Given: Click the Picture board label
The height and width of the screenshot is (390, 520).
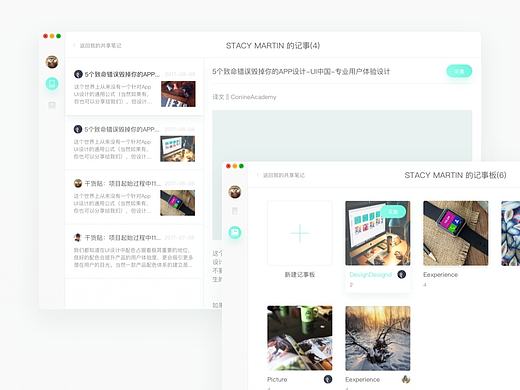Looking at the screenshot, I should [x=277, y=379].
